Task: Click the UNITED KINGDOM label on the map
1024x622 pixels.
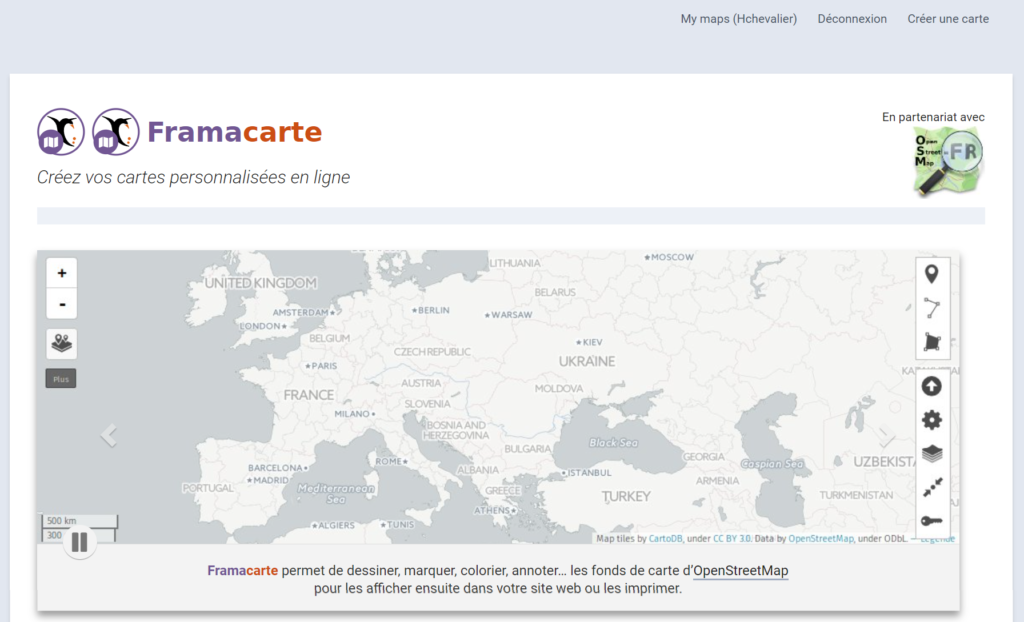Action: (261, 284)
